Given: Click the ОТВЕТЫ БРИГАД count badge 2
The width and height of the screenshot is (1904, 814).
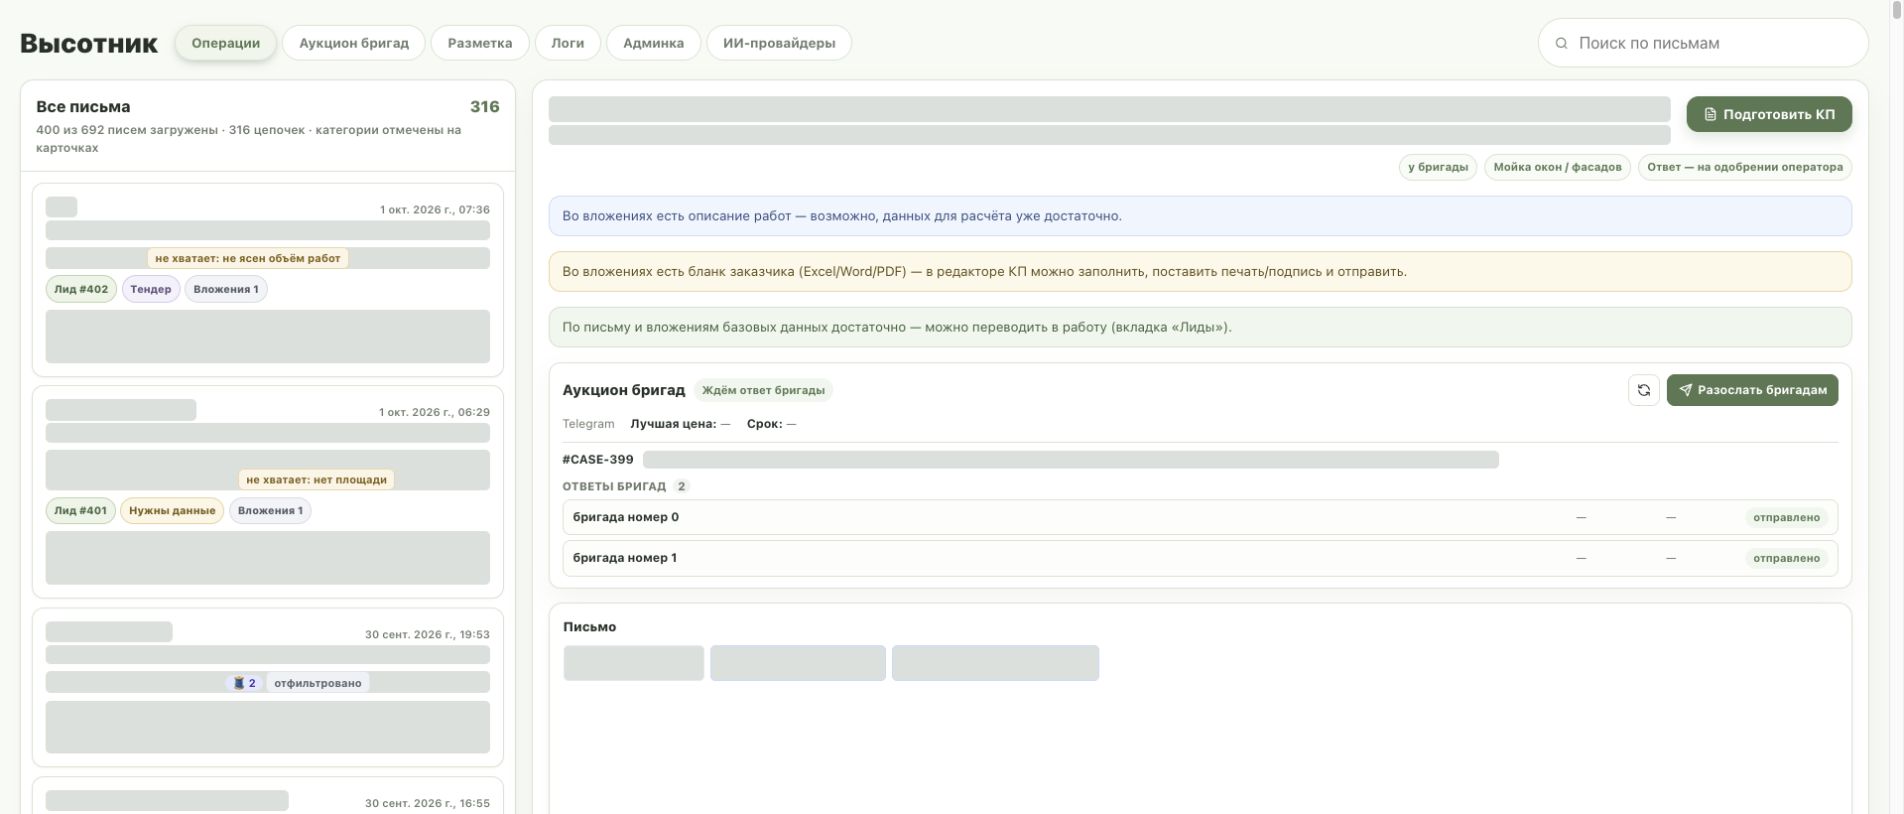Looking at the screenshot, I should pyautogui.click(x=681, y=486).
